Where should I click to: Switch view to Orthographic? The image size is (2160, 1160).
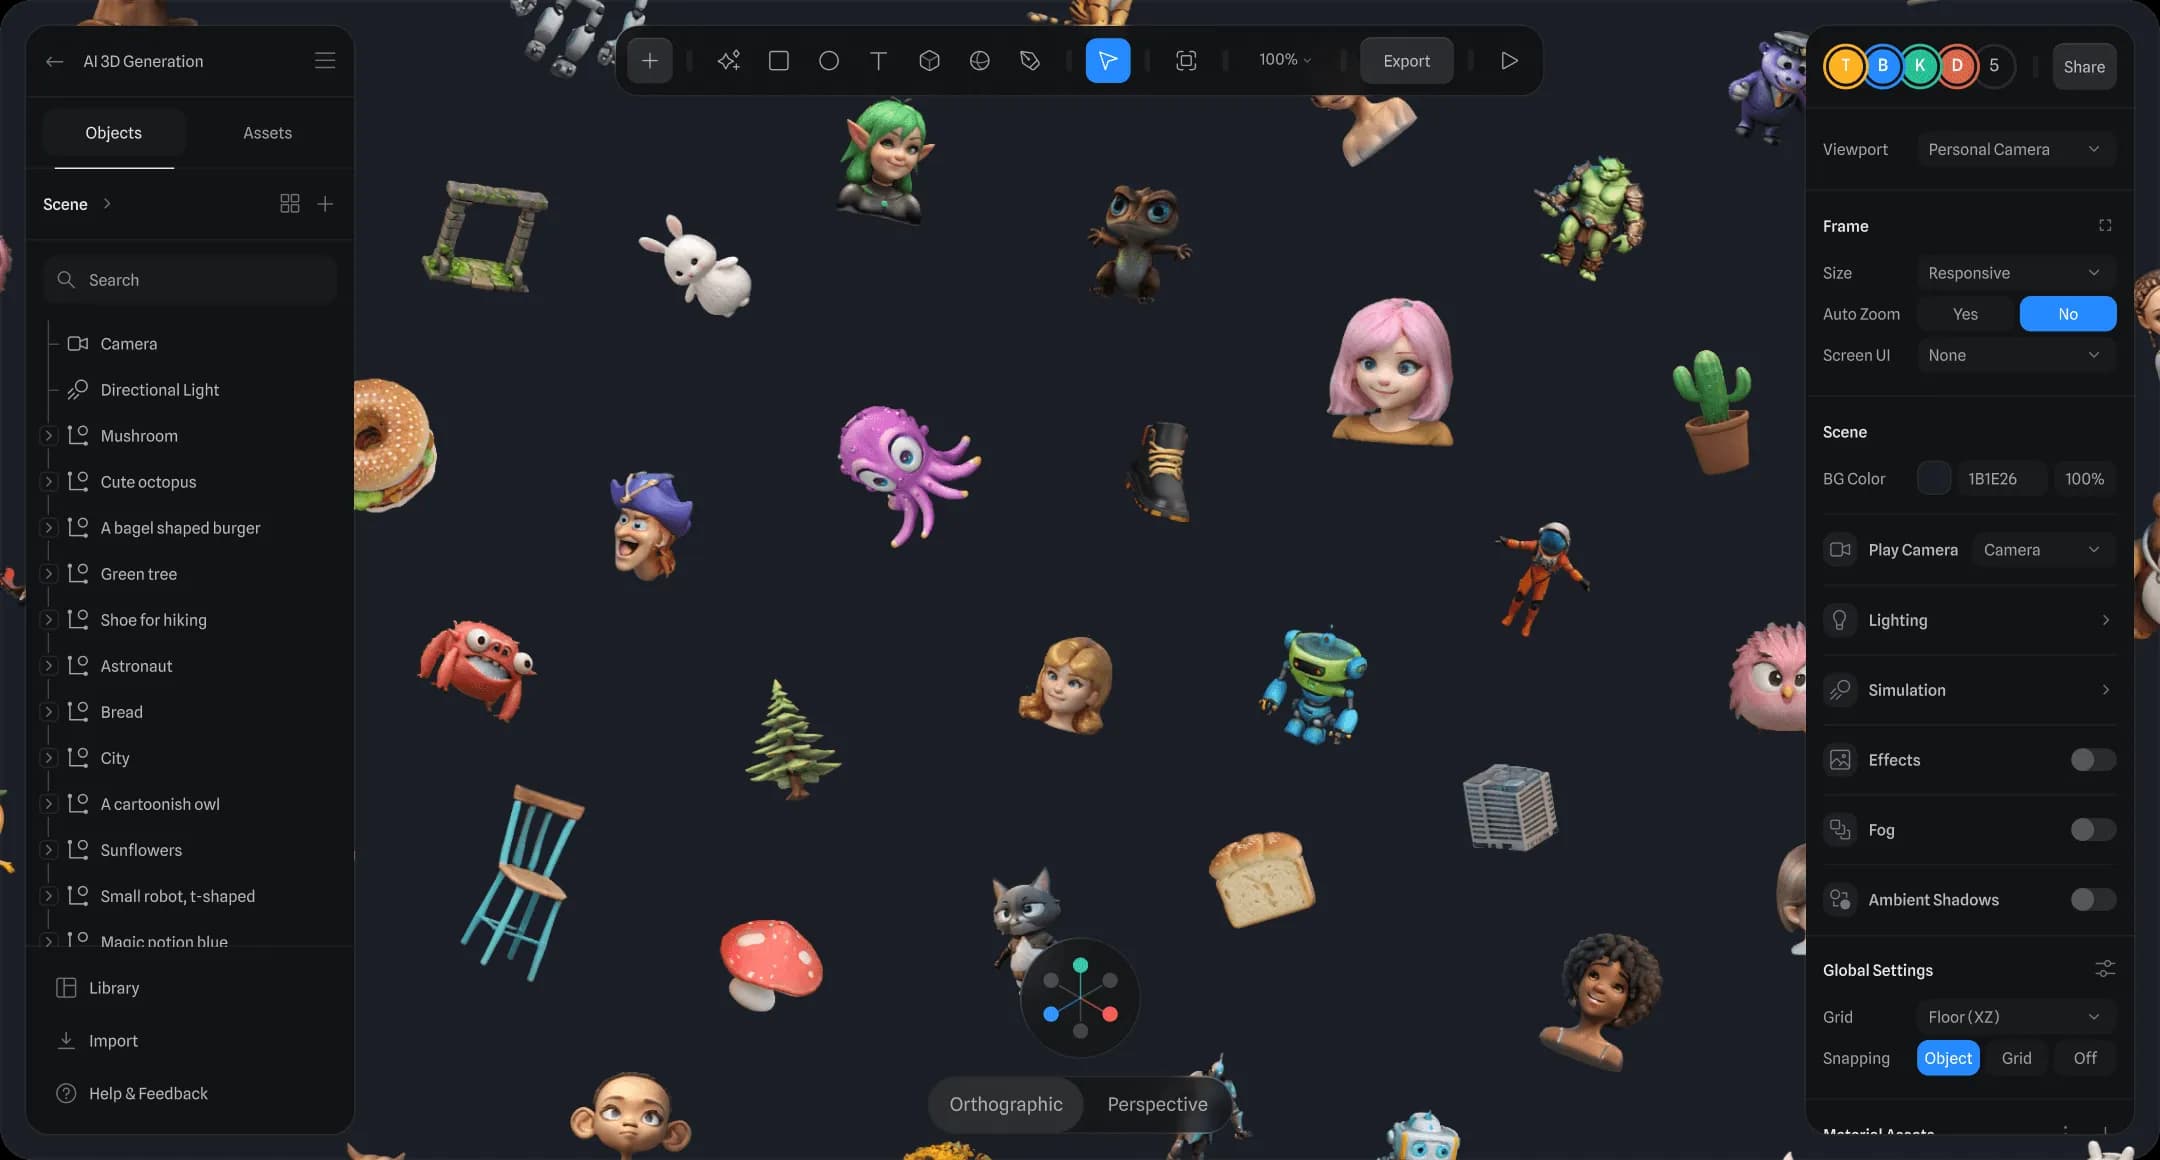coord(1006,1104)
